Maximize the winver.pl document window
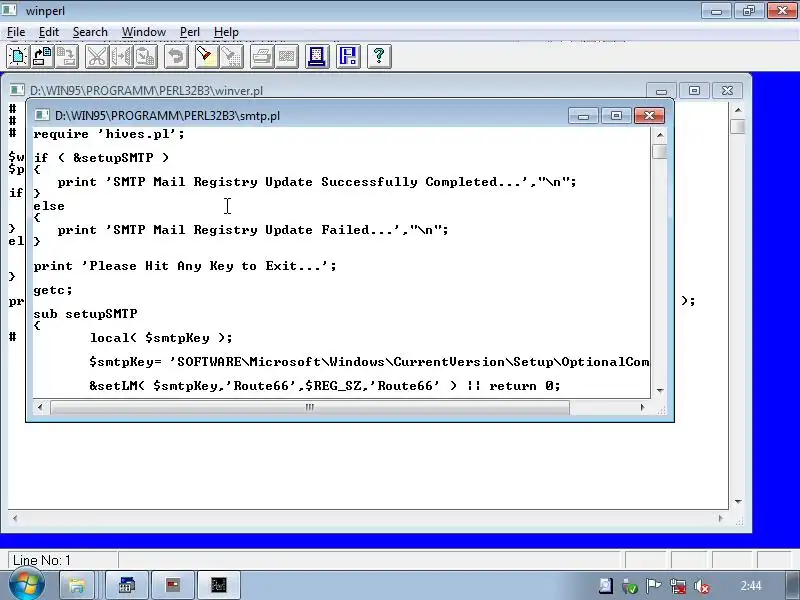Image resolution: width=800 pixels, height=600 pixels. pyautogui.click(x=694, y=90)
